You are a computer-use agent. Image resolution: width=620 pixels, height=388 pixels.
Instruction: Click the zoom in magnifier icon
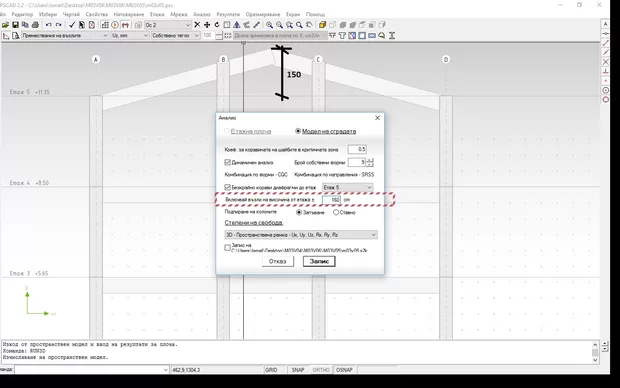(x=269, y=25)
